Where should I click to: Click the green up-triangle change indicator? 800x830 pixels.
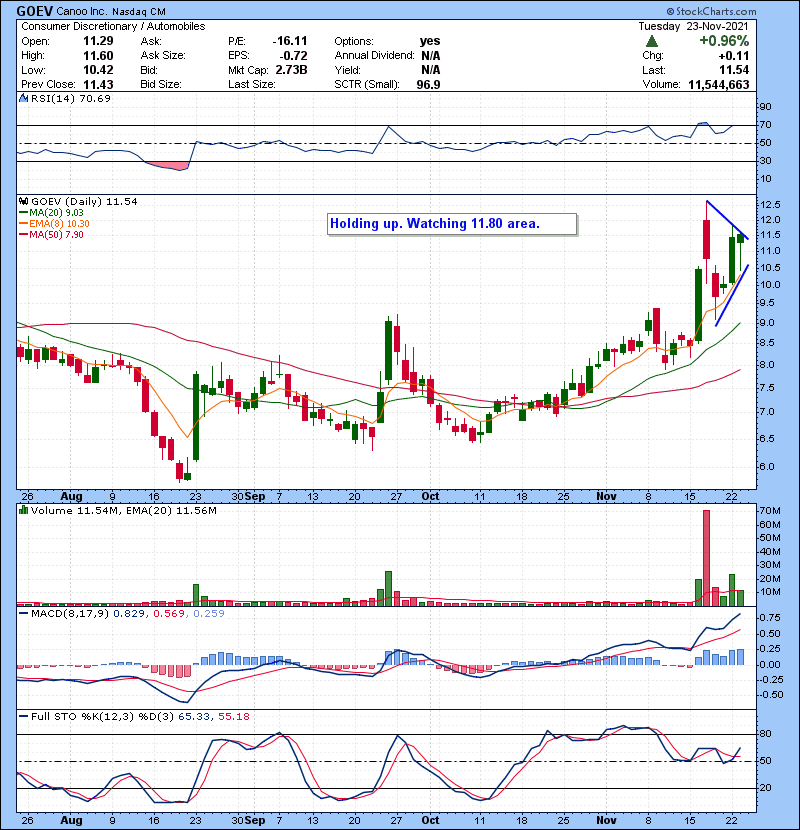click(652, 41)
